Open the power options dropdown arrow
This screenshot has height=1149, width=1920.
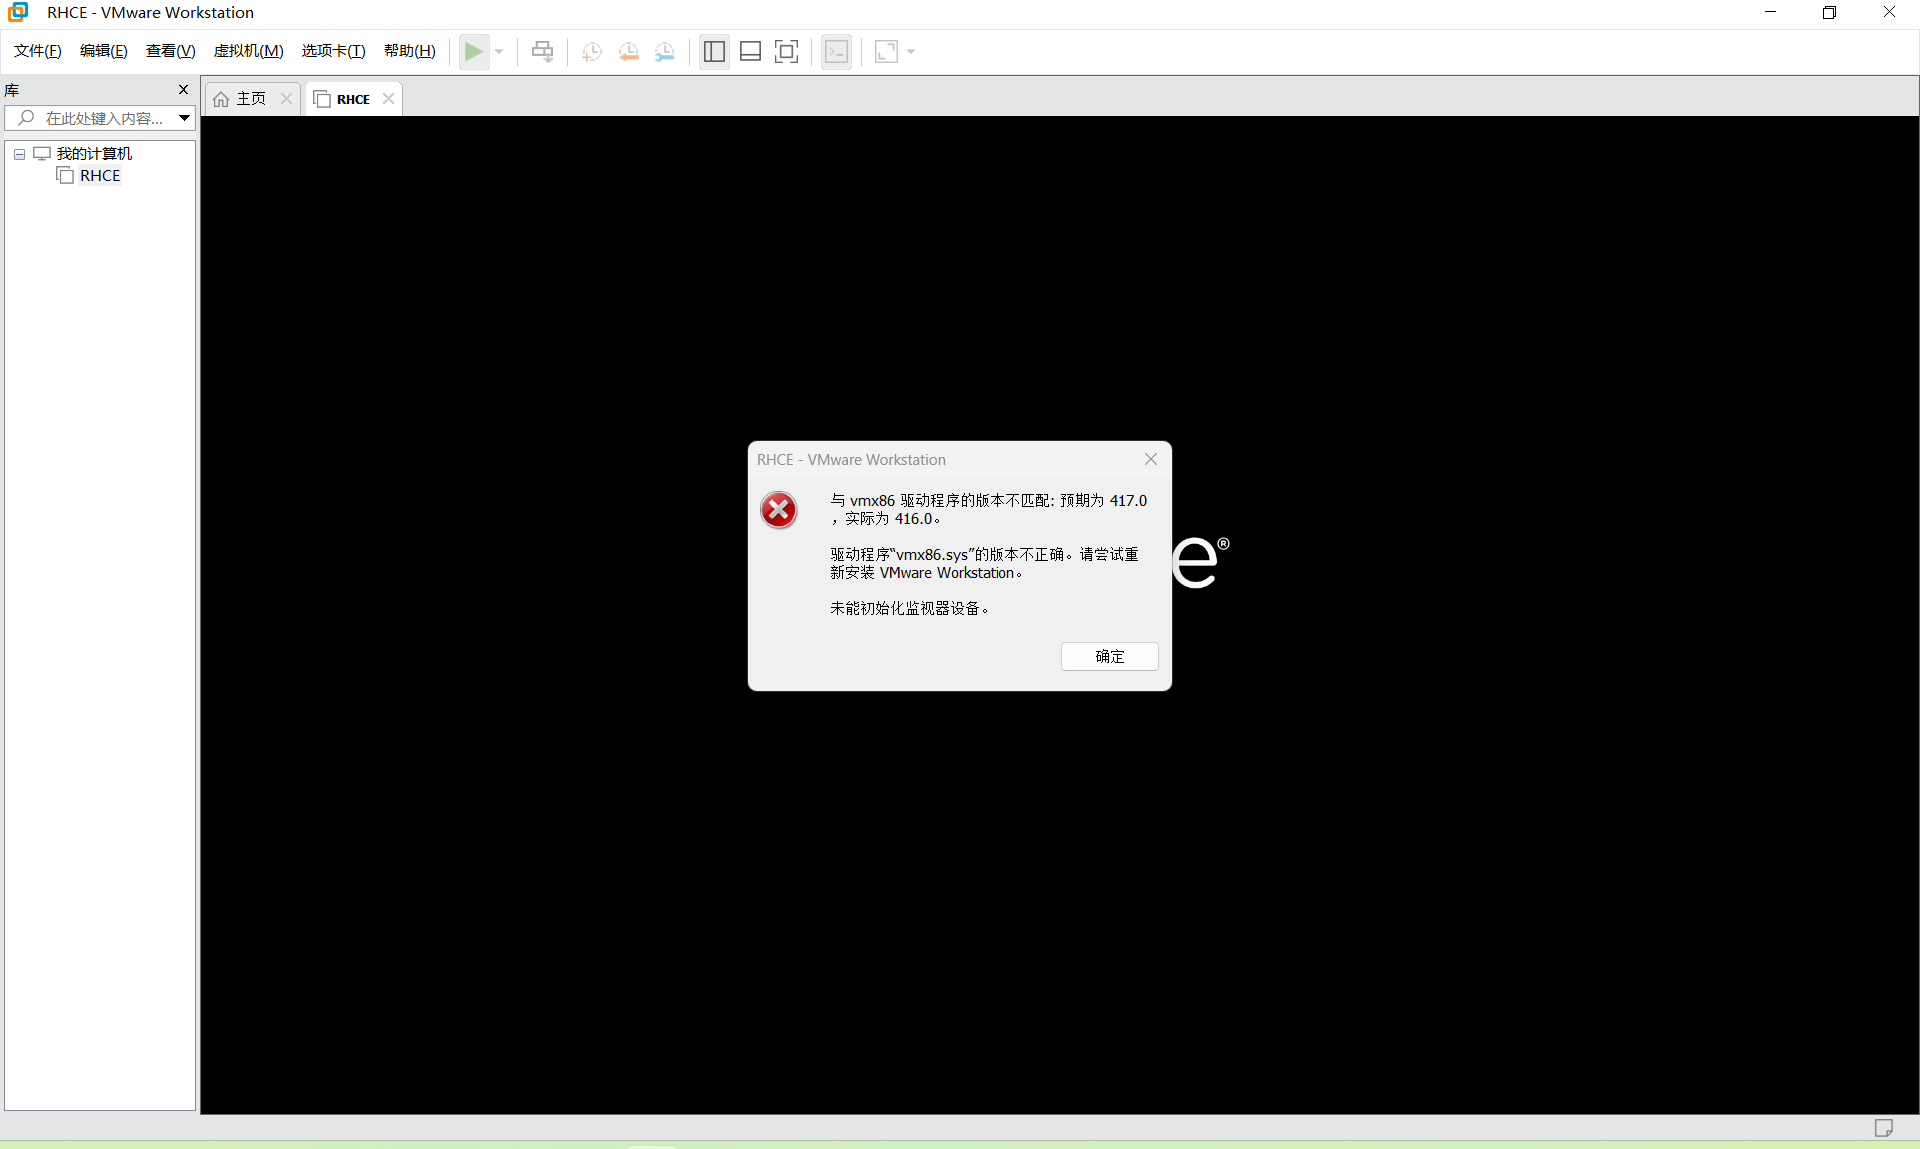point(499,51)
